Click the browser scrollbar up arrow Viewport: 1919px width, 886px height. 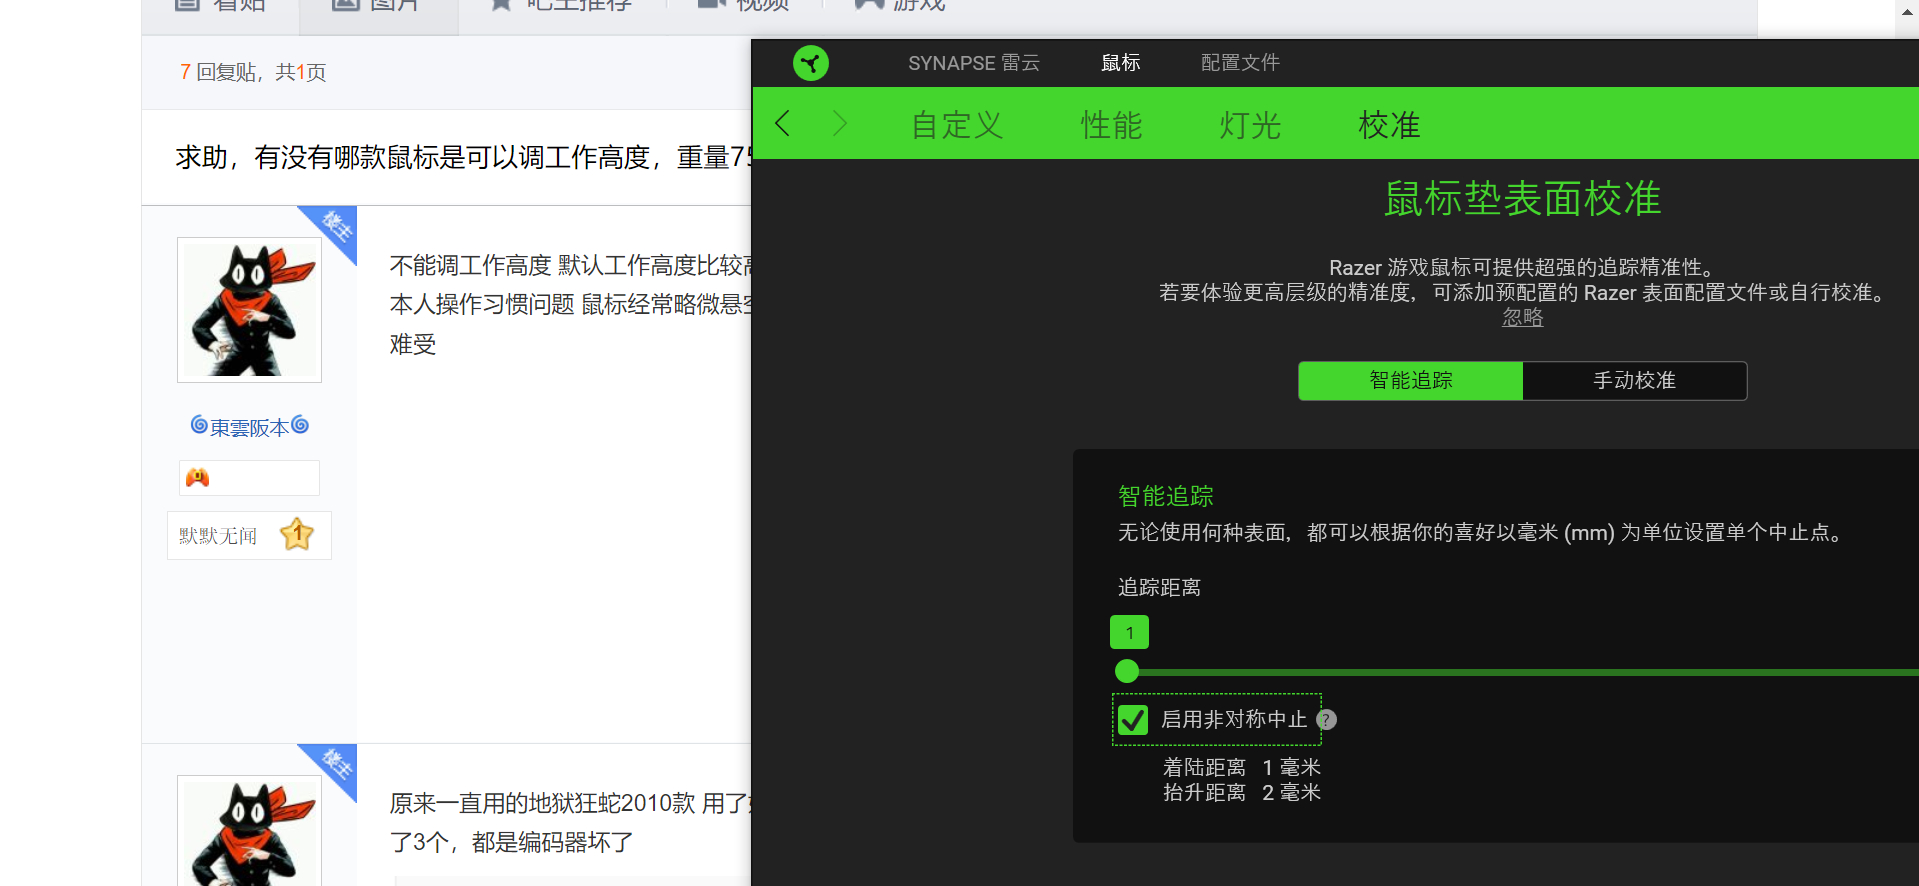click(1908, 11)
